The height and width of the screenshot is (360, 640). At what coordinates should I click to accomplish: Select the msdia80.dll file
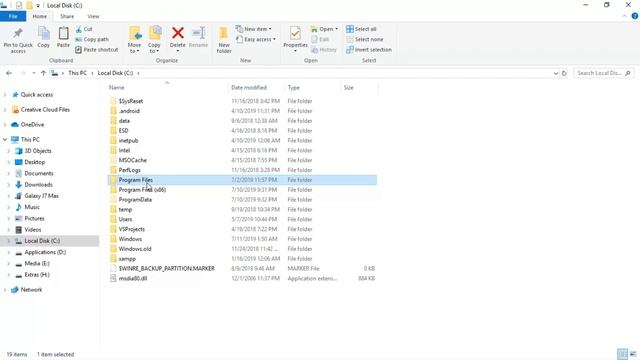pyautogui.click(x=242, y=278)
